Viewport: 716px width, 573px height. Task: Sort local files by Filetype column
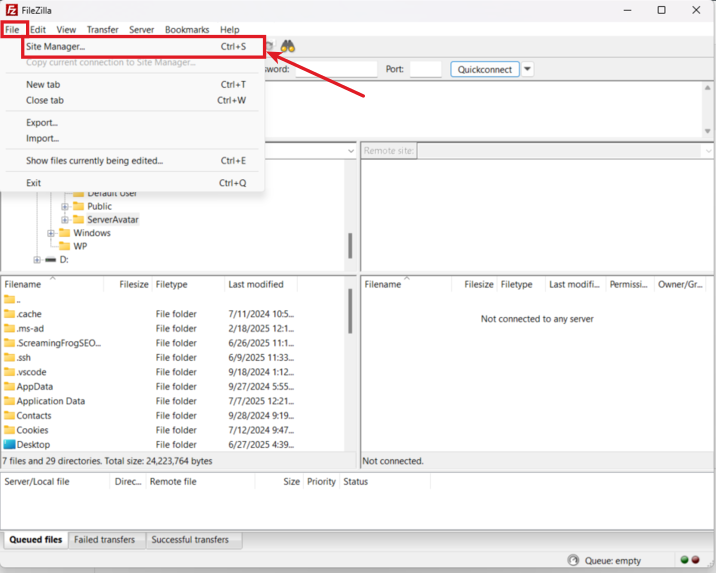189,284
